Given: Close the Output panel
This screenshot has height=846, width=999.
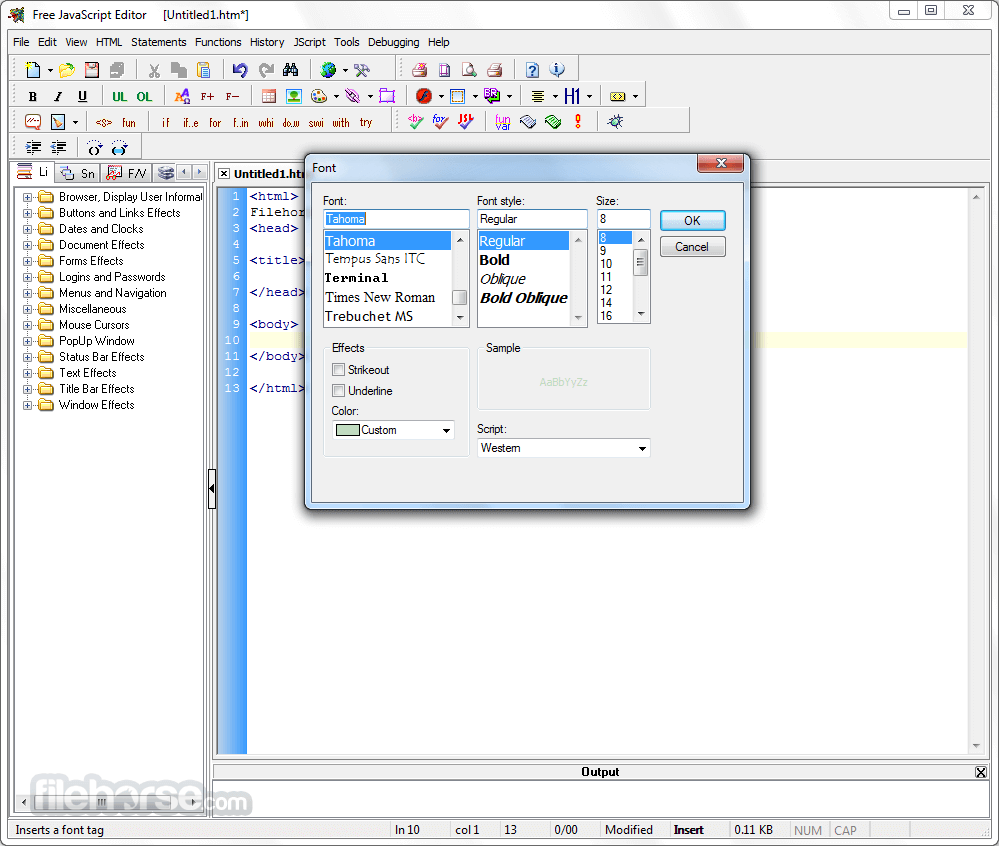Looking at the screenshot, I should click(981, 772).
